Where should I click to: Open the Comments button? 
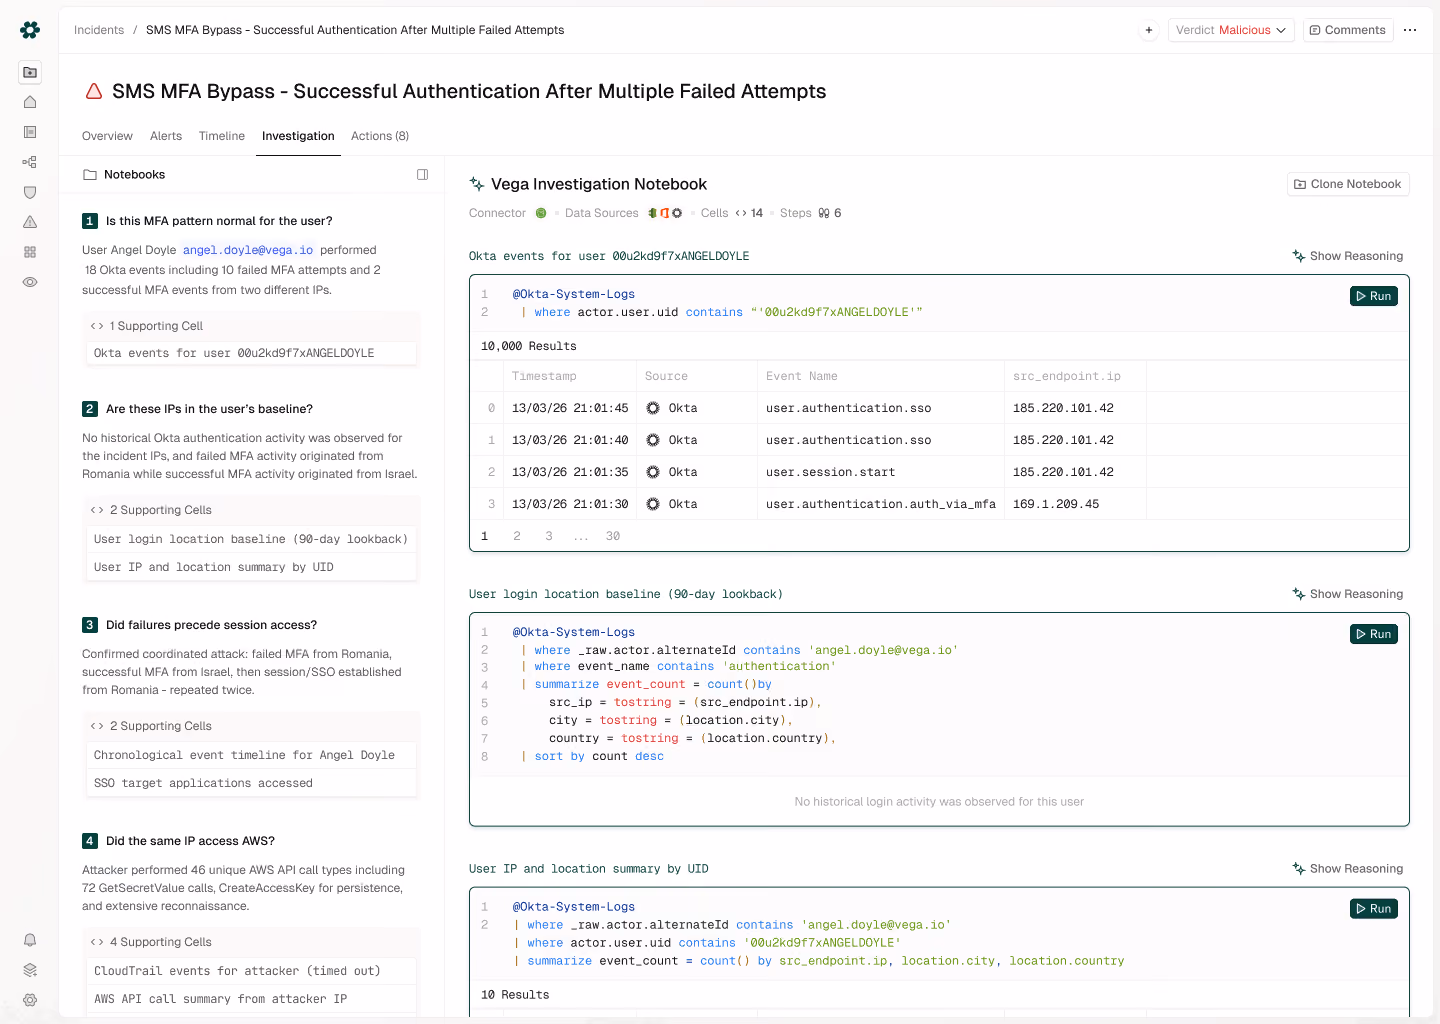[x=1348, y=30]
